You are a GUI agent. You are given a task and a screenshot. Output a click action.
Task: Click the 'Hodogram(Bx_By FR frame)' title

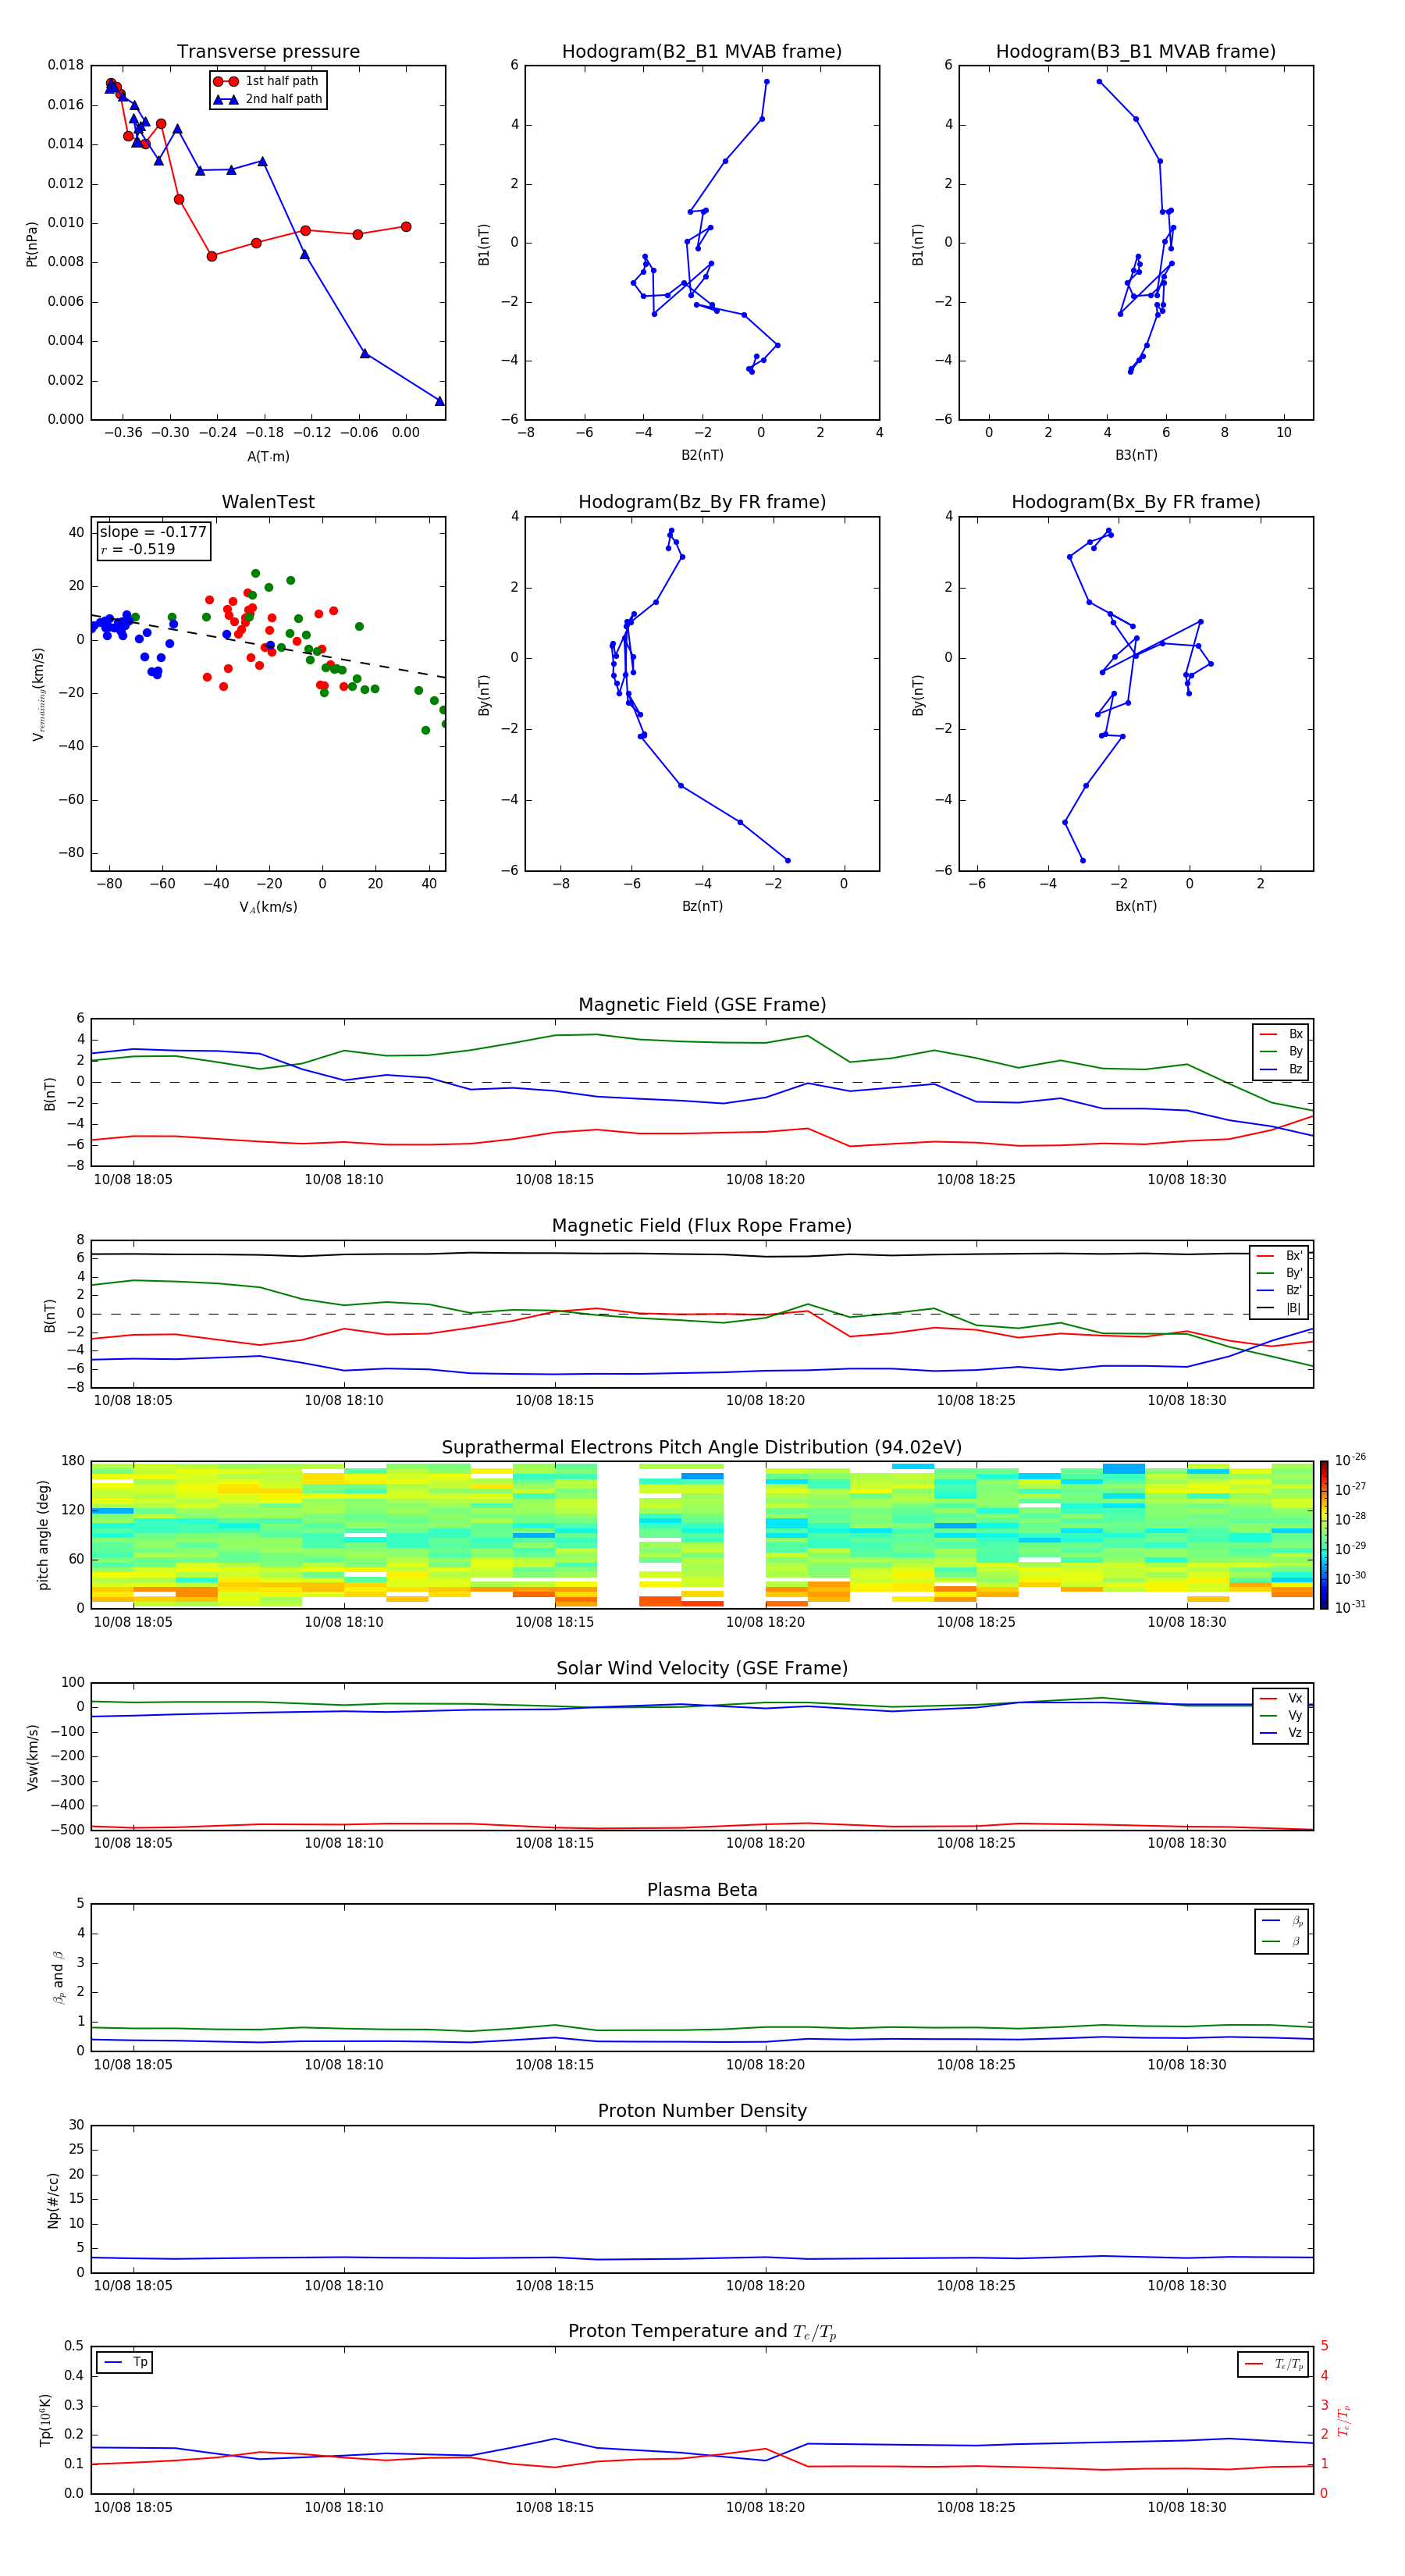click(x=1136, y=502)
